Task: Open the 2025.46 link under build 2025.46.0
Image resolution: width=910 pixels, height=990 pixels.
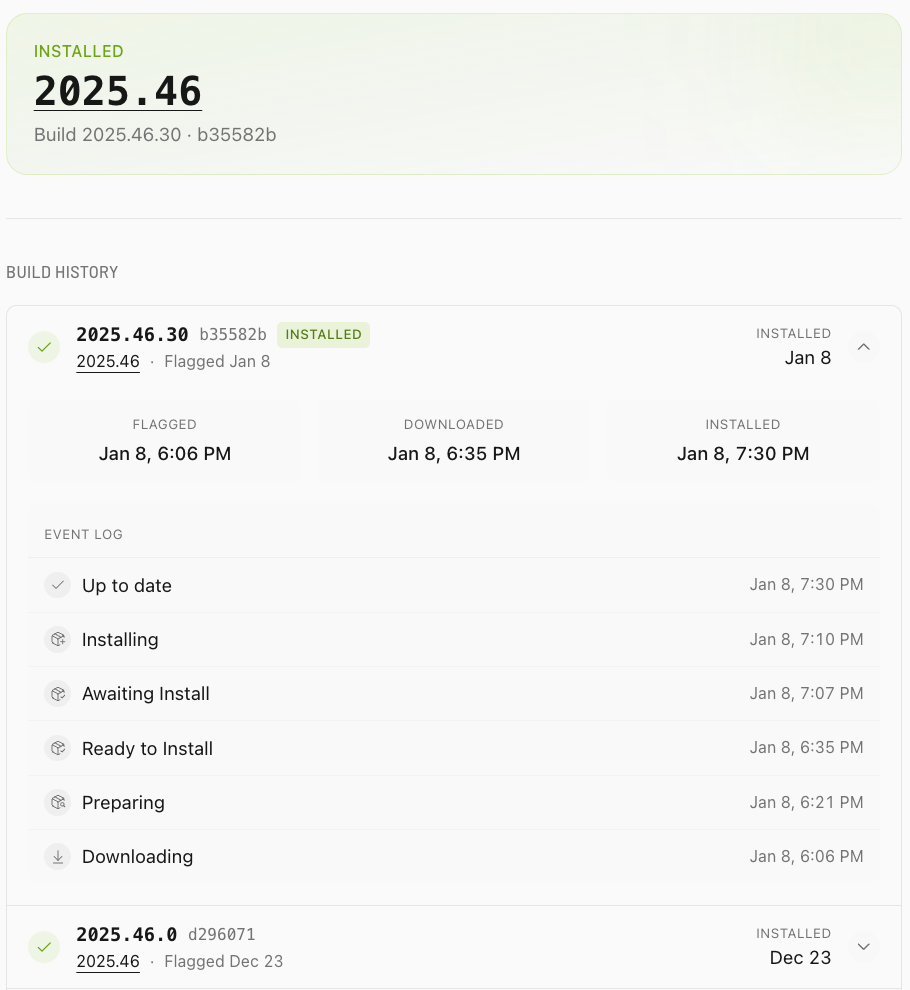Action: coord(108,961)
